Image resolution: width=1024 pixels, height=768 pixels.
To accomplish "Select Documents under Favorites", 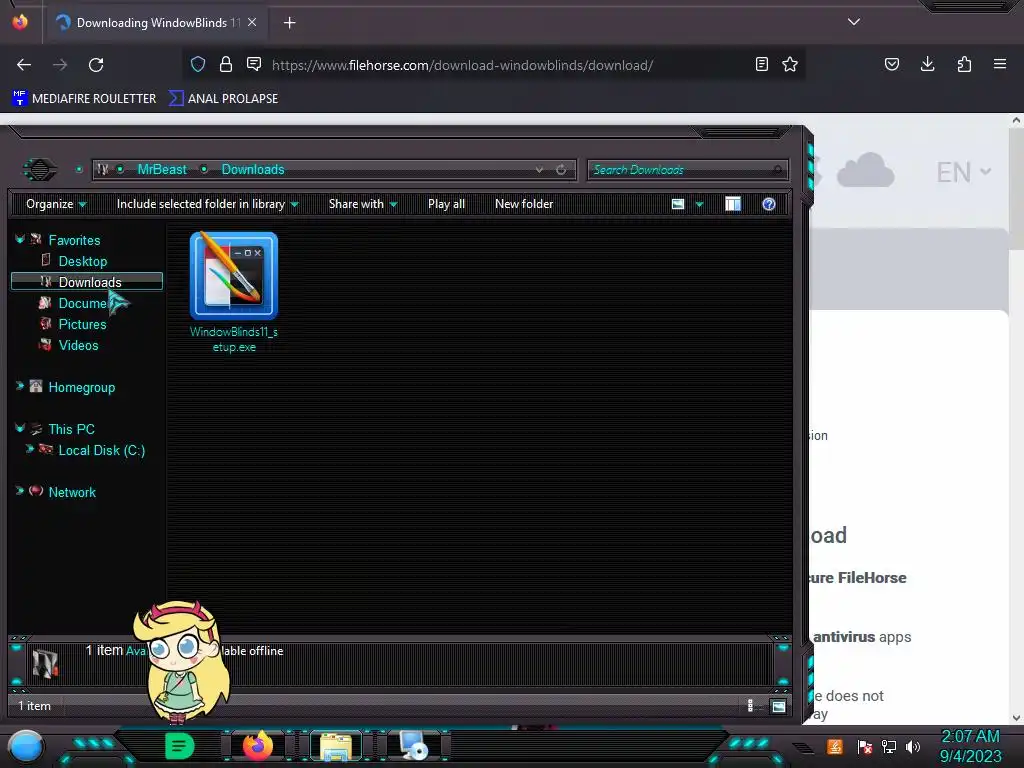I will coord(82,303).
